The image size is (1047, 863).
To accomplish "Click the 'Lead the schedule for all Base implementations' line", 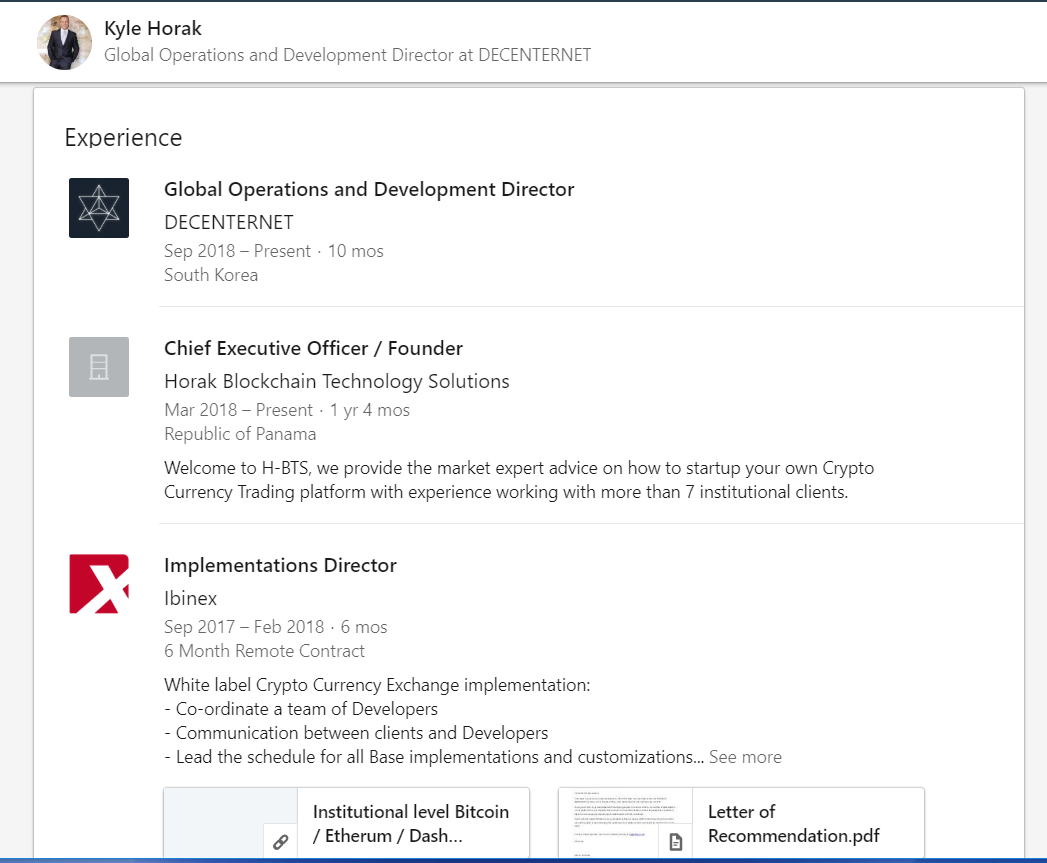I will pyautogui.click(x=434, y=757).
